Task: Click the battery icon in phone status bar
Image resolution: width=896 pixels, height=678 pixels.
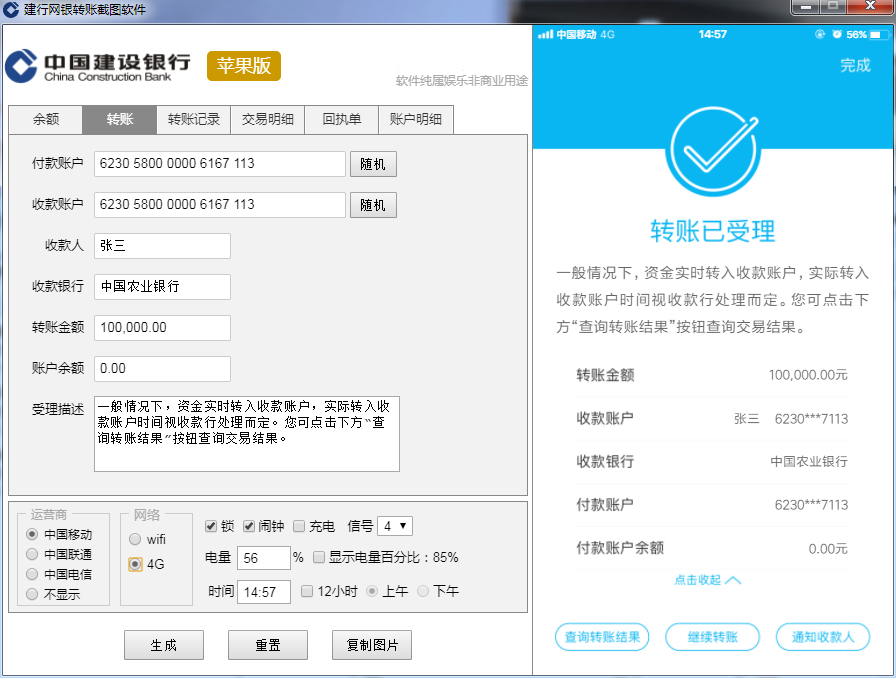Action: click(878, 35)
